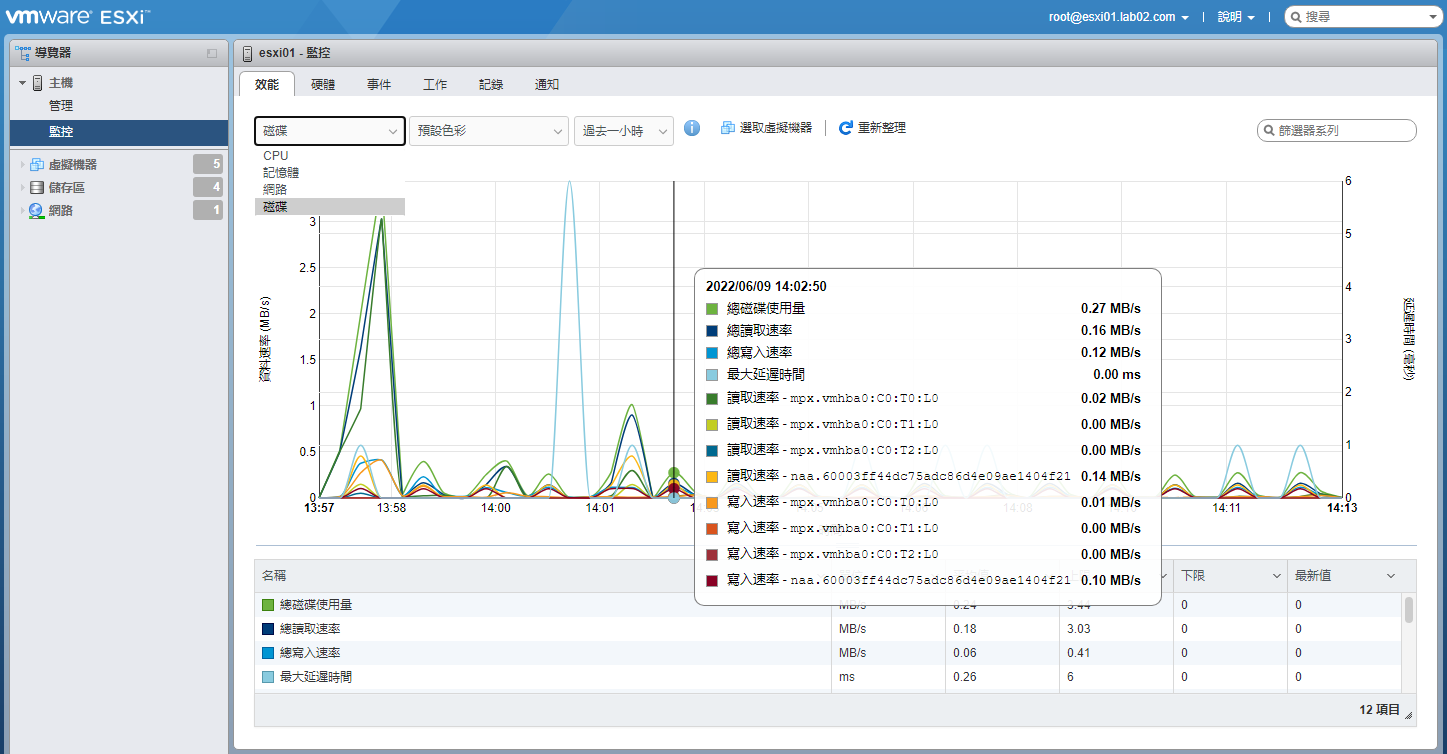Viewport: 1447px width, 754px height.
Task: Click the 總寫入速率 blue swatch in table
Action: click(x=268, y=653)
